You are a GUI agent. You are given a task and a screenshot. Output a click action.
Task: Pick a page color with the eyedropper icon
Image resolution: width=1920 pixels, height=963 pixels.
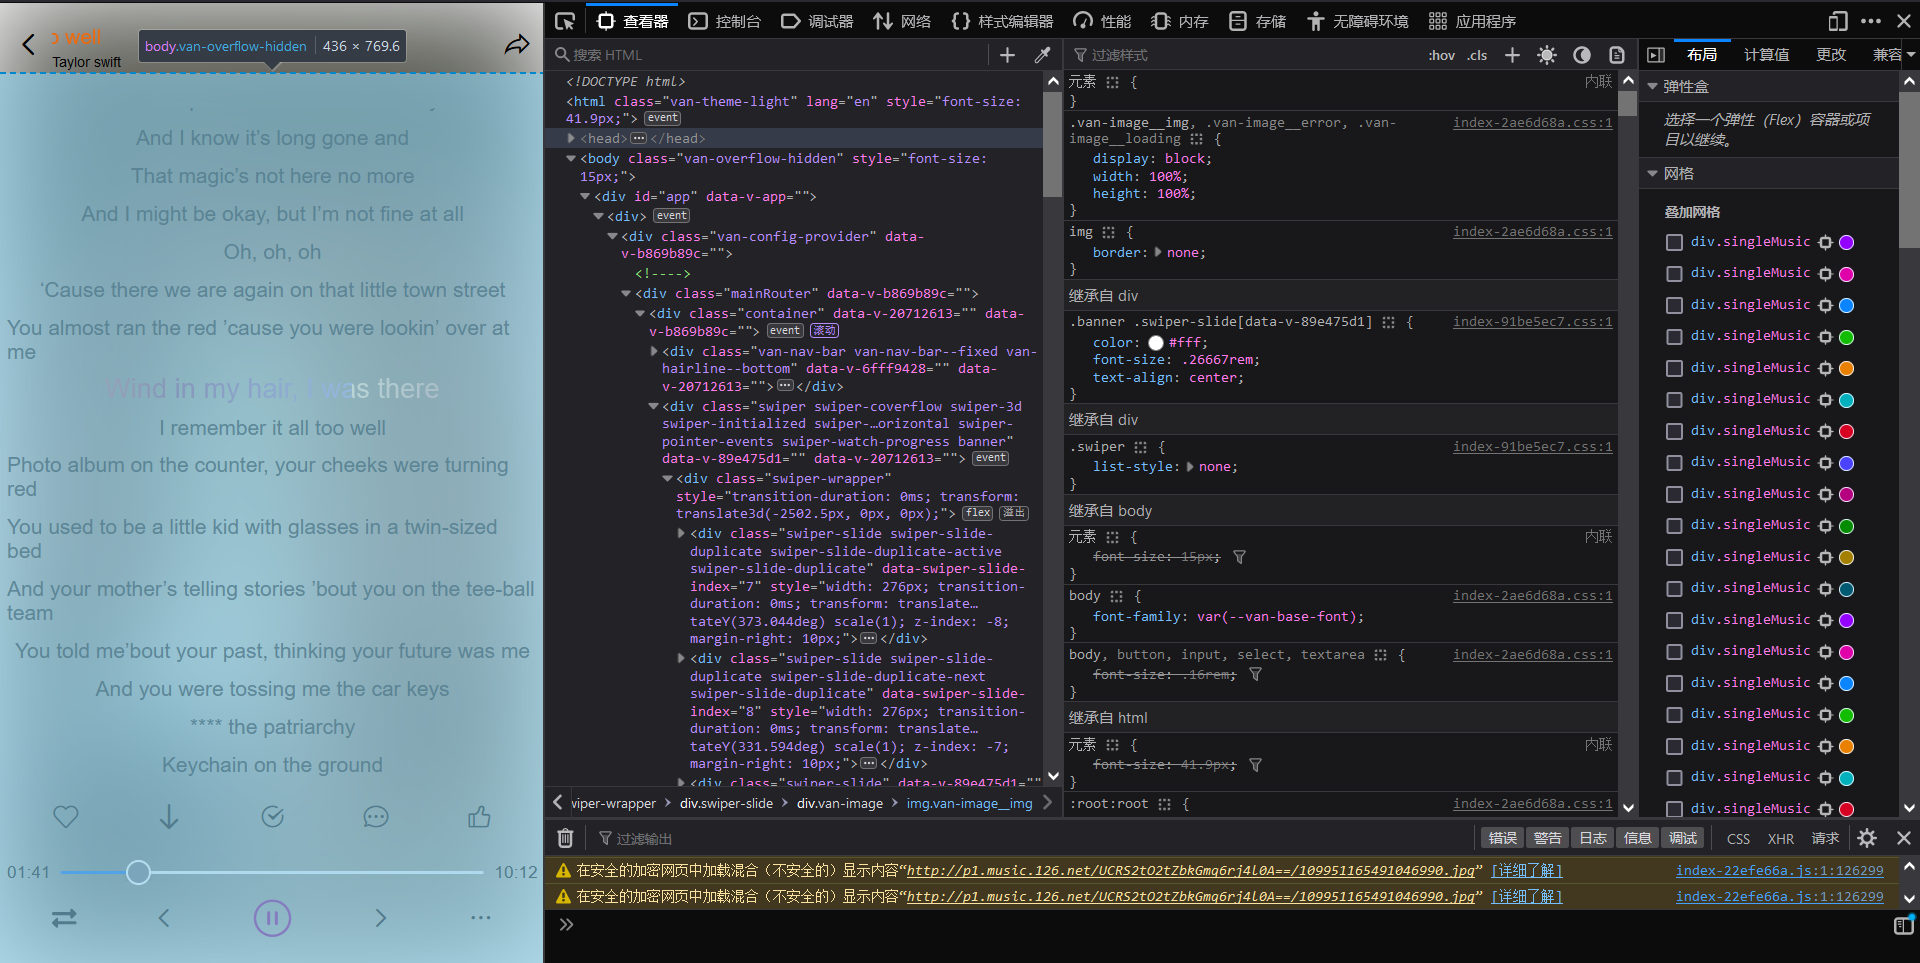click(x=1042, y=55)
